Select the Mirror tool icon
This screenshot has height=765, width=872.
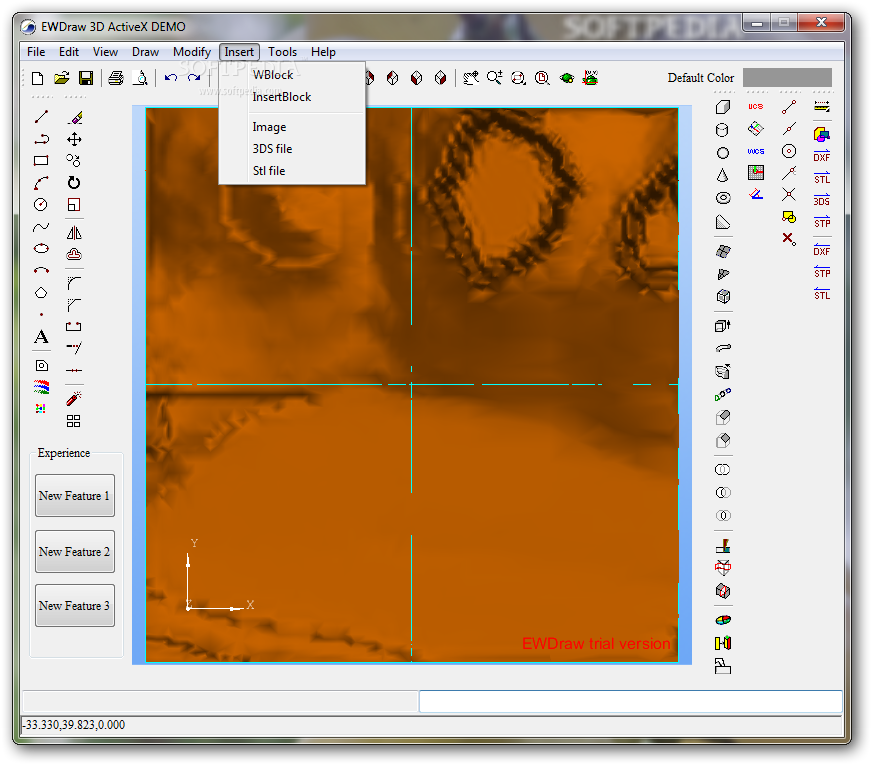click(74, 232)
